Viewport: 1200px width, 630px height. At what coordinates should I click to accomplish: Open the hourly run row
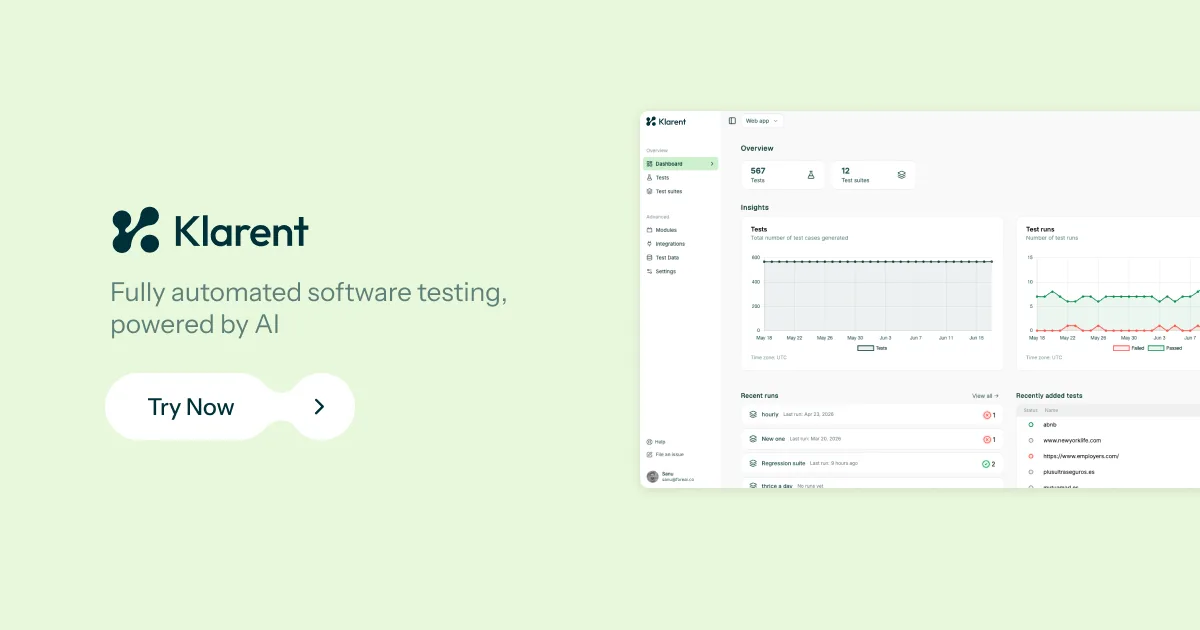[x=871, y=414]
